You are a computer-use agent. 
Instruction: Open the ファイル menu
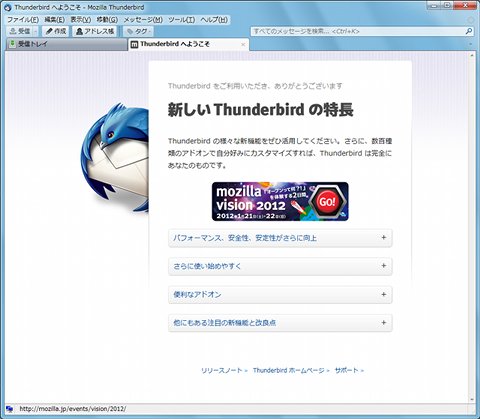coord(23,20)
